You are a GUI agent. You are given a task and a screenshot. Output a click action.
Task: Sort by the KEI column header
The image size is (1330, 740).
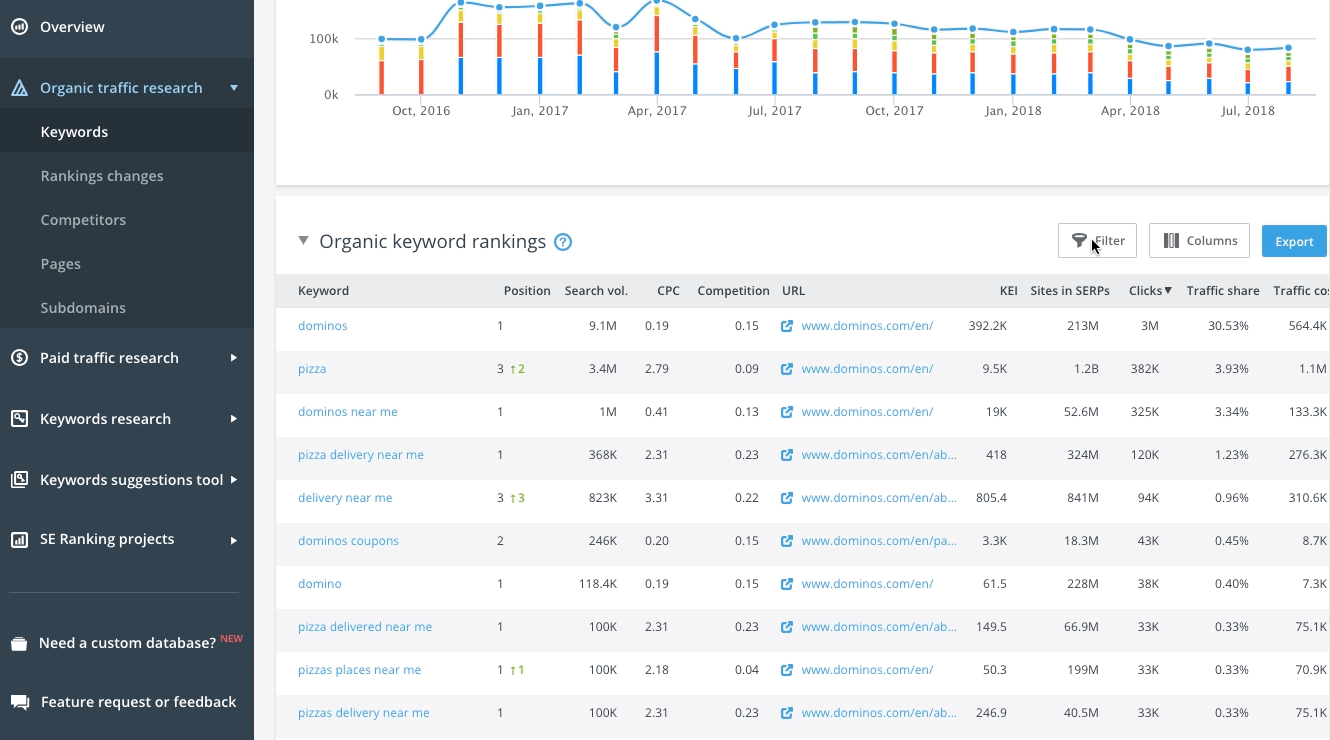(x=1008, y=291)
